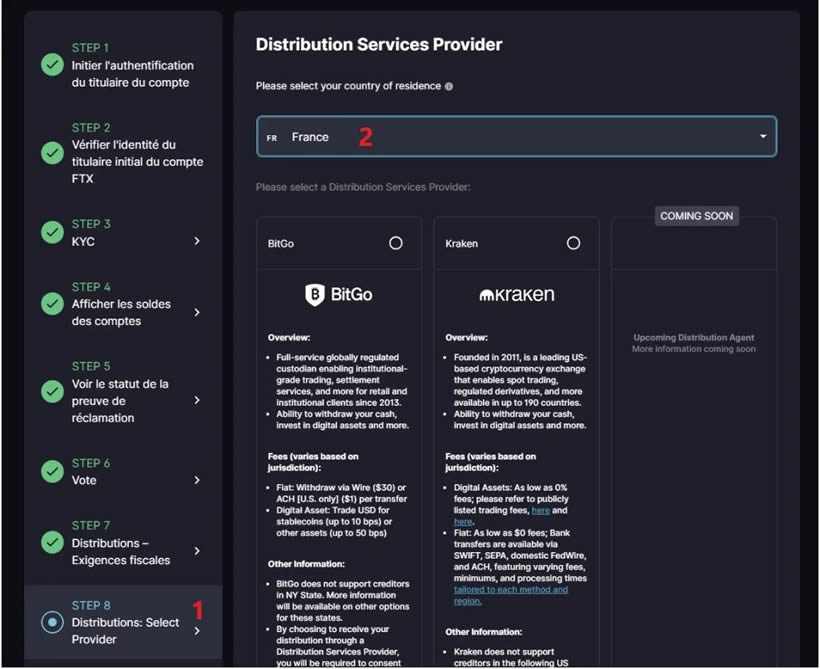Viewport: 820px width, 669px height.
Task: Click the green checkmark icon beside Vote
Action: [x=52, y=471]
